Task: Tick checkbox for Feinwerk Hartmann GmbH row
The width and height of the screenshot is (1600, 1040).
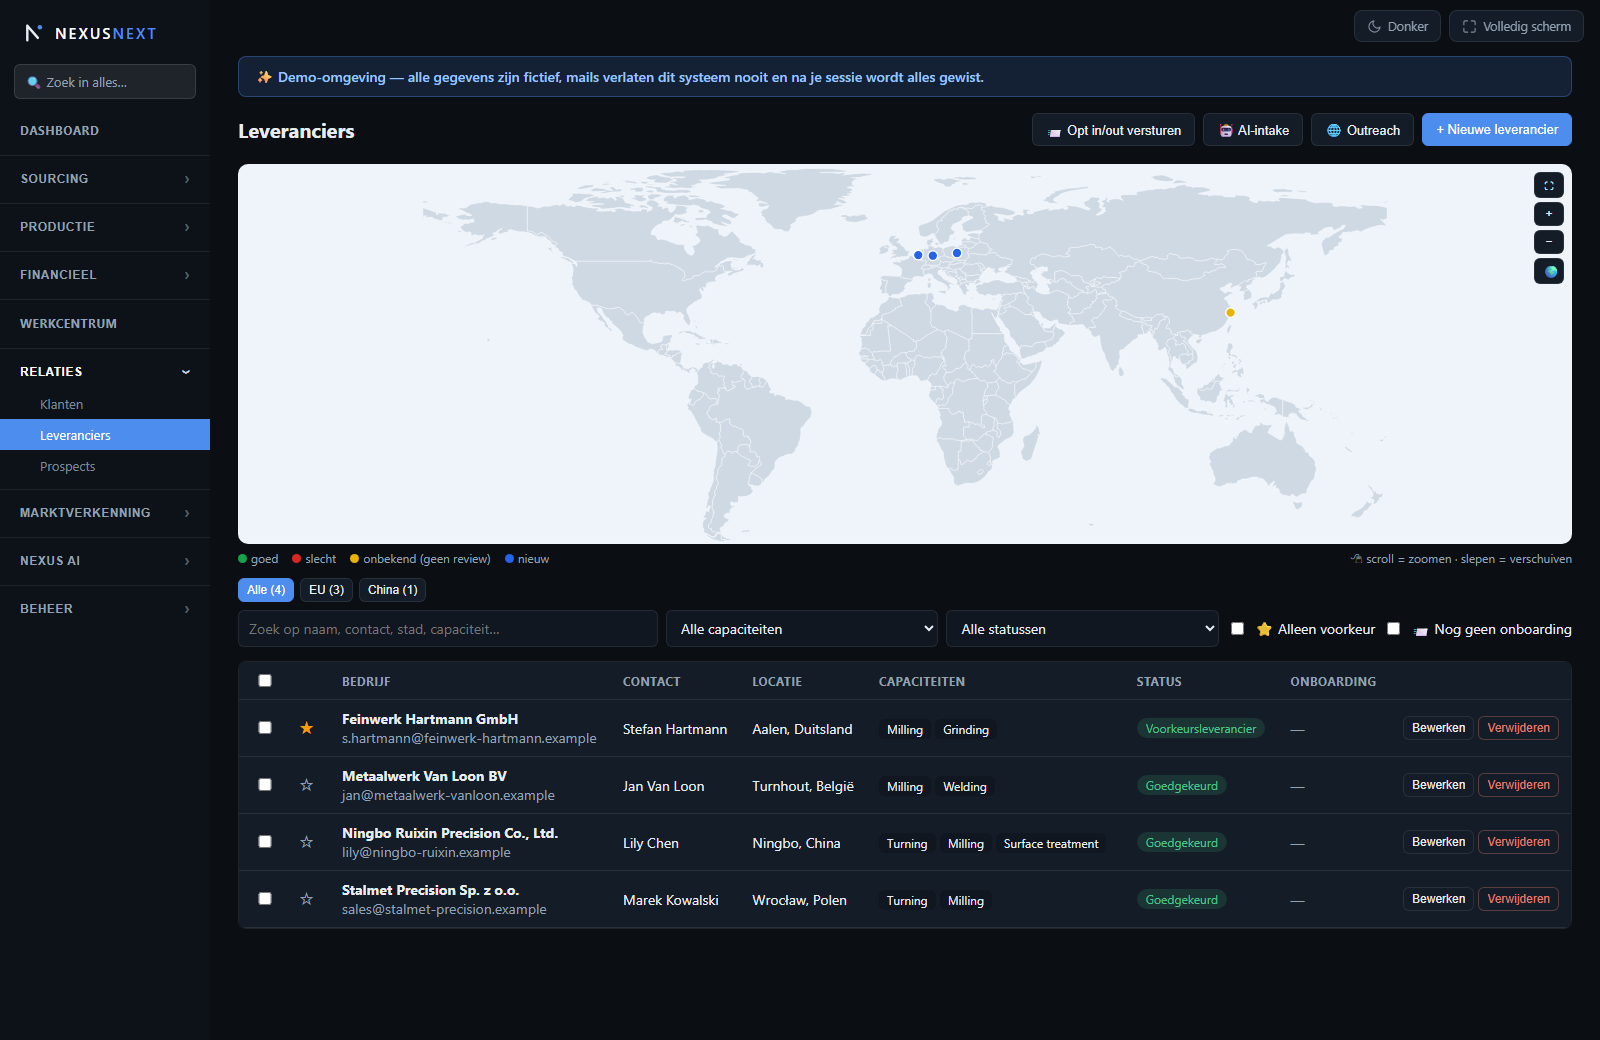Action: click(x=265, y=728)
